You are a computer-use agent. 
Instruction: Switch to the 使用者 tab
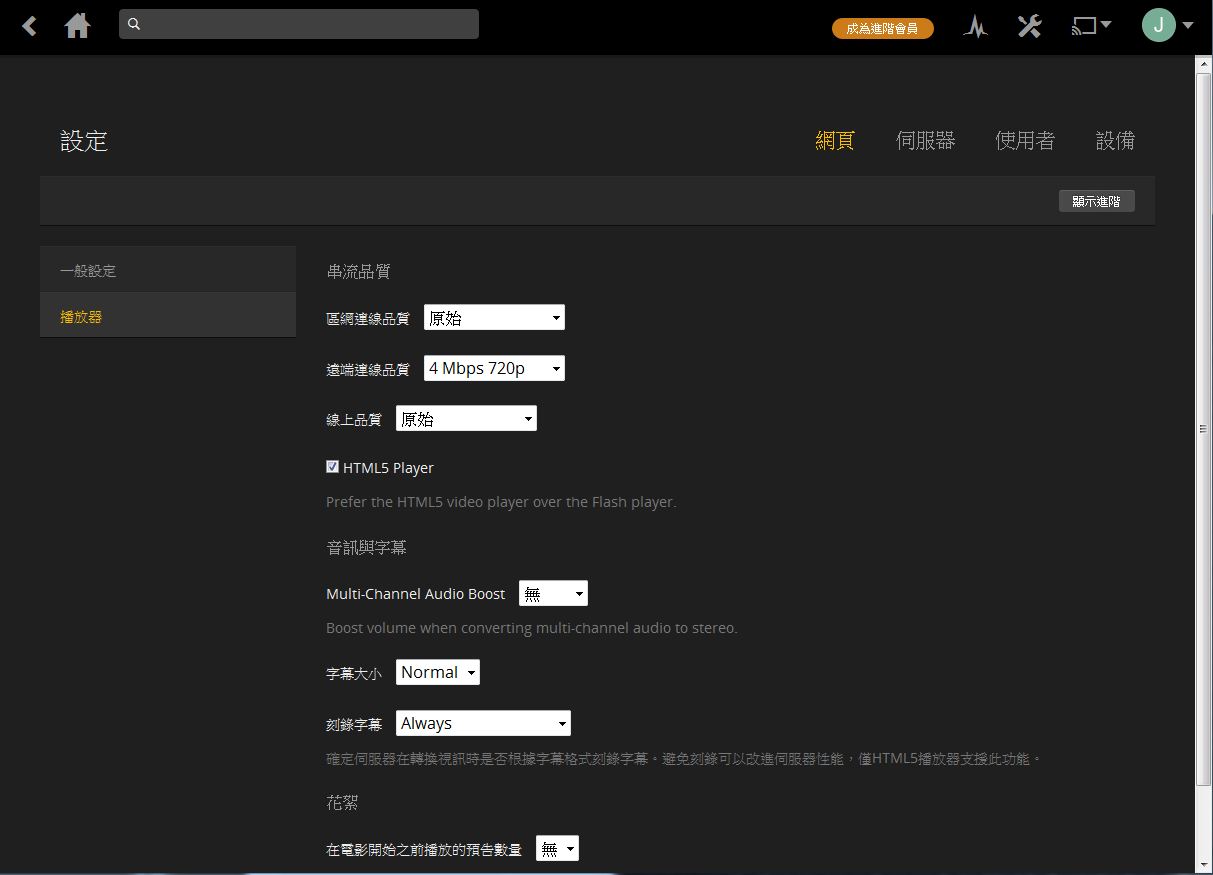pyautogui.click(x=1025, y=141)
